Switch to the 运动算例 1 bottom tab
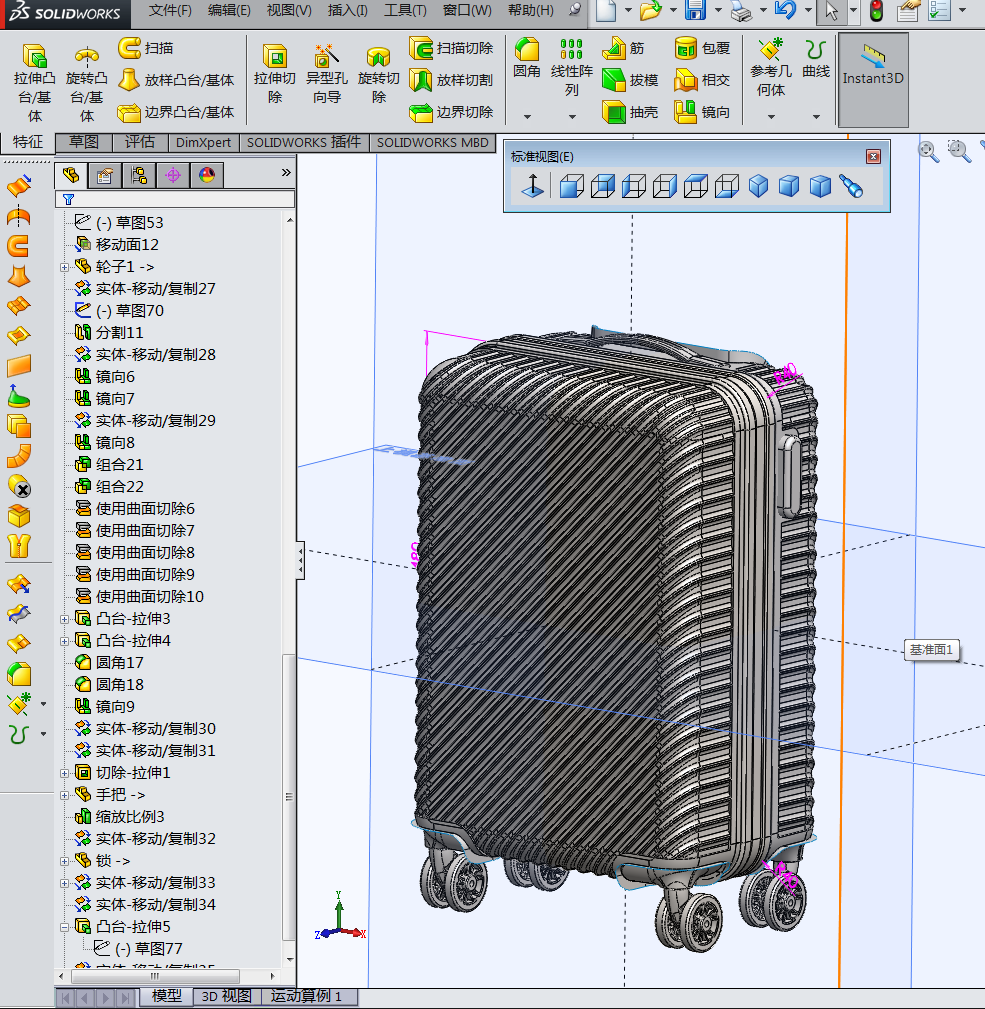The height and width of the screenshot is (1009, 985). pos(306,996)
